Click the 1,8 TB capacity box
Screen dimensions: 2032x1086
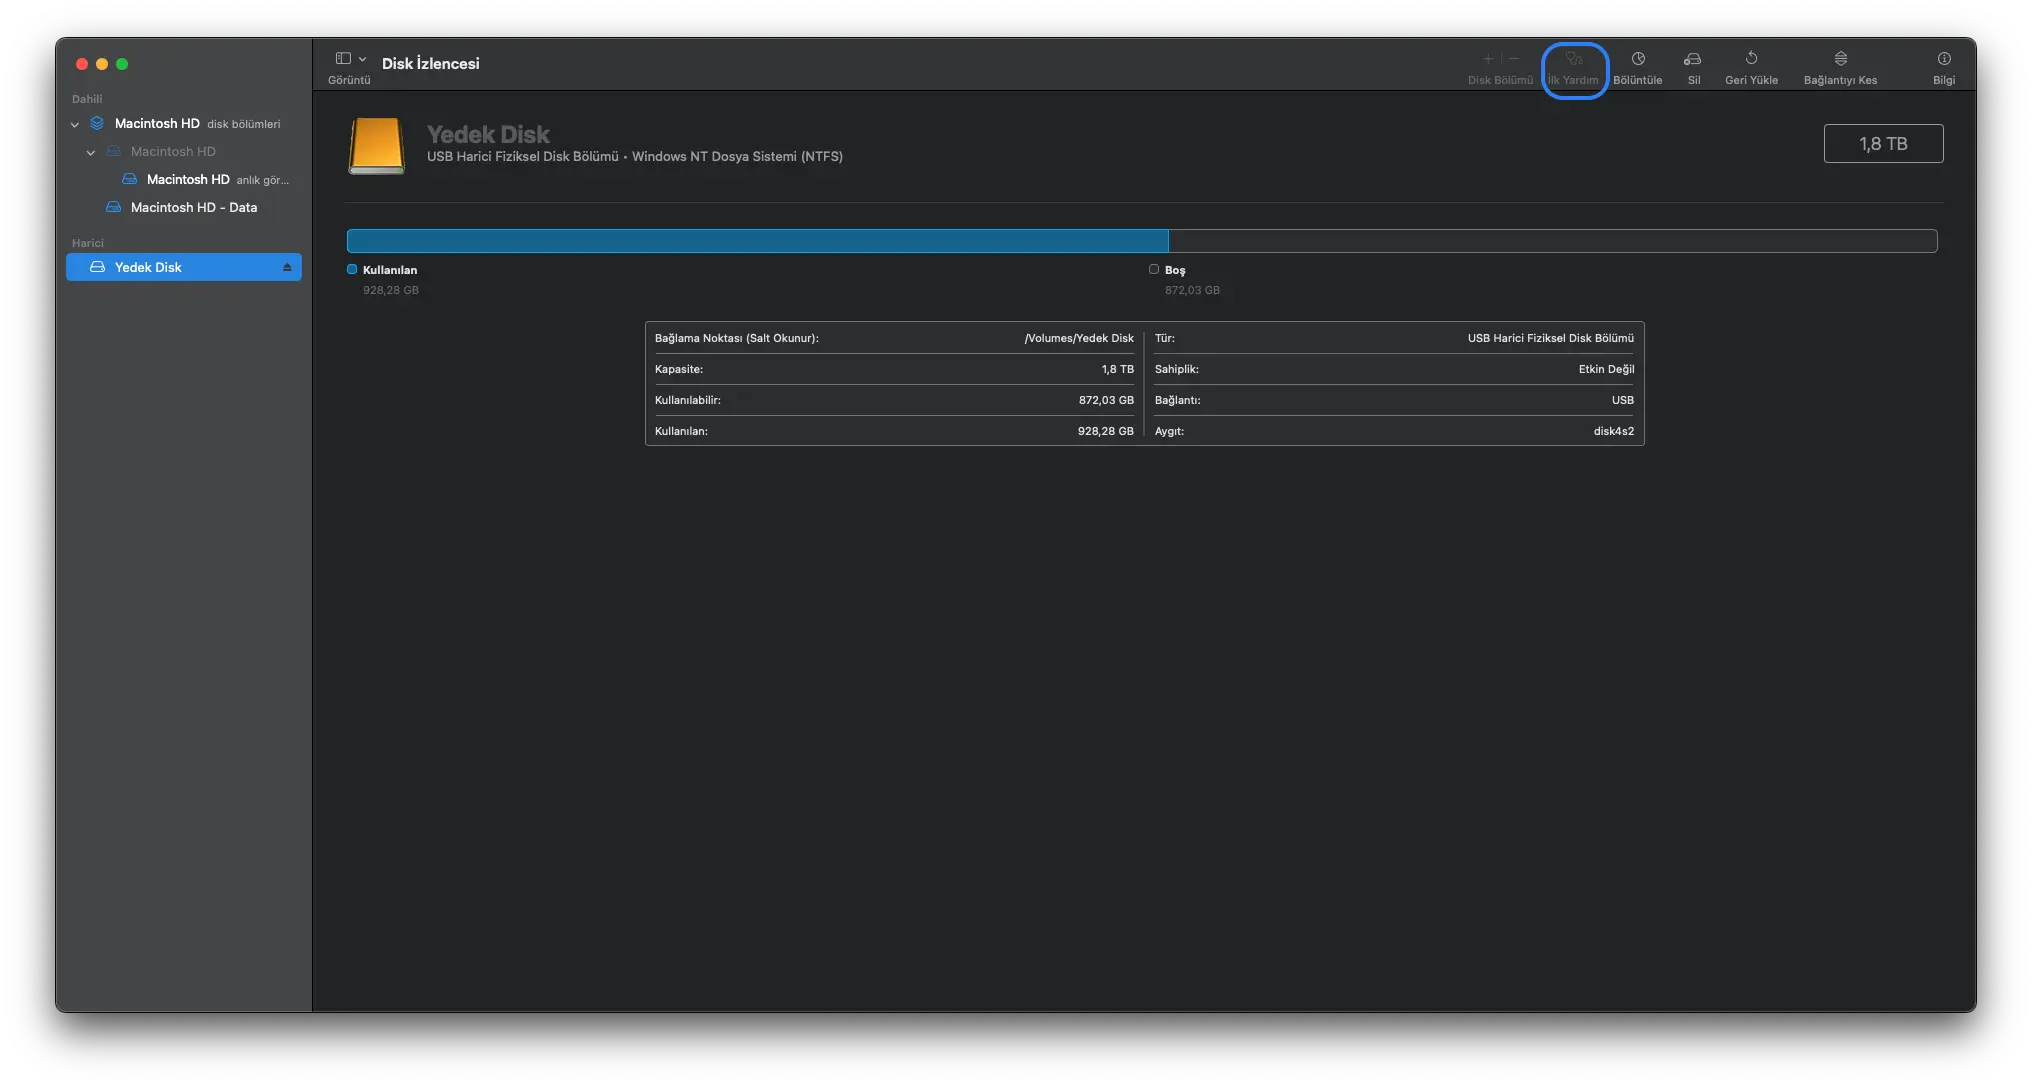pos(1883,144)
